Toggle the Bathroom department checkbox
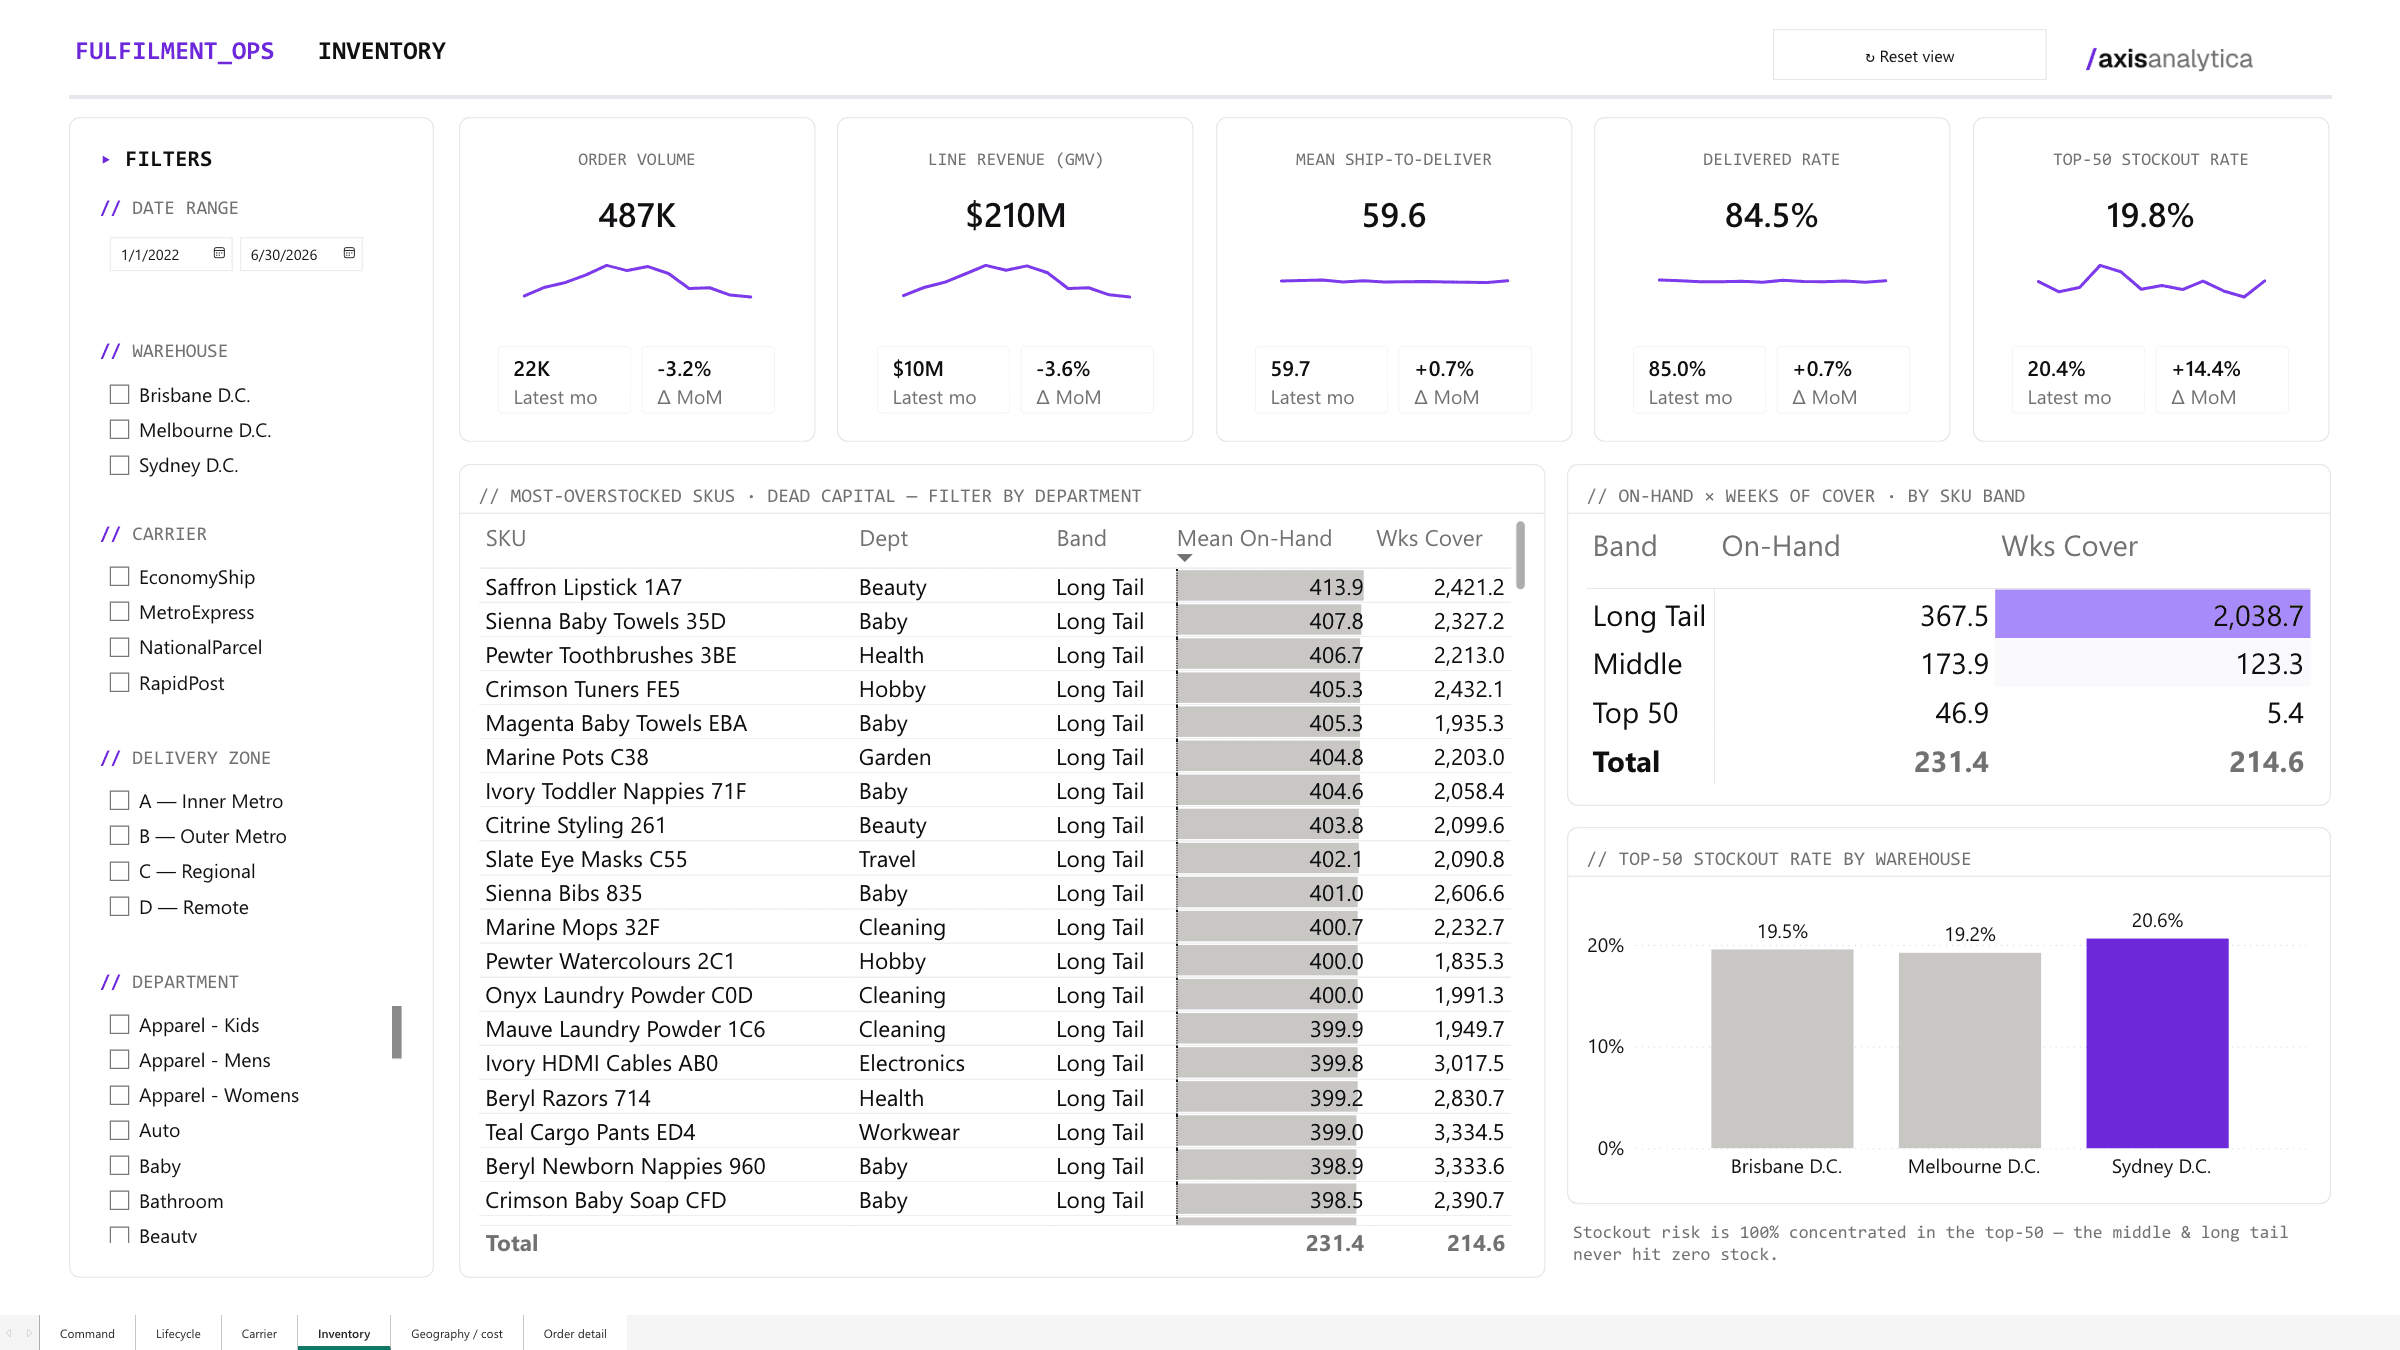This screenshot has width=2400, height=1350. coord(119,1201)
